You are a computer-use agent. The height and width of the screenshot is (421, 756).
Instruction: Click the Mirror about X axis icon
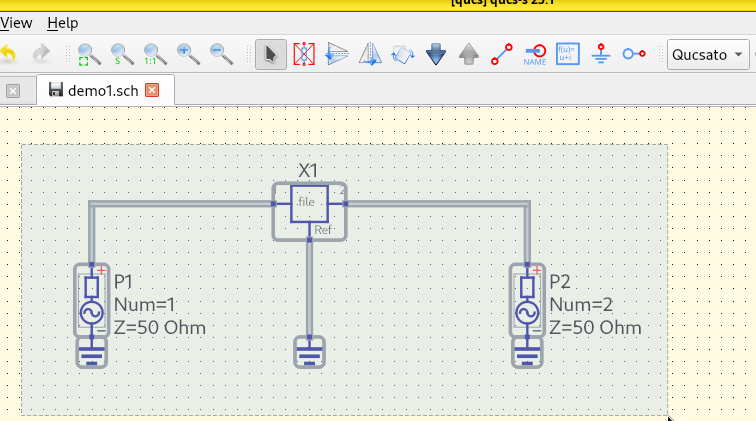337,54
